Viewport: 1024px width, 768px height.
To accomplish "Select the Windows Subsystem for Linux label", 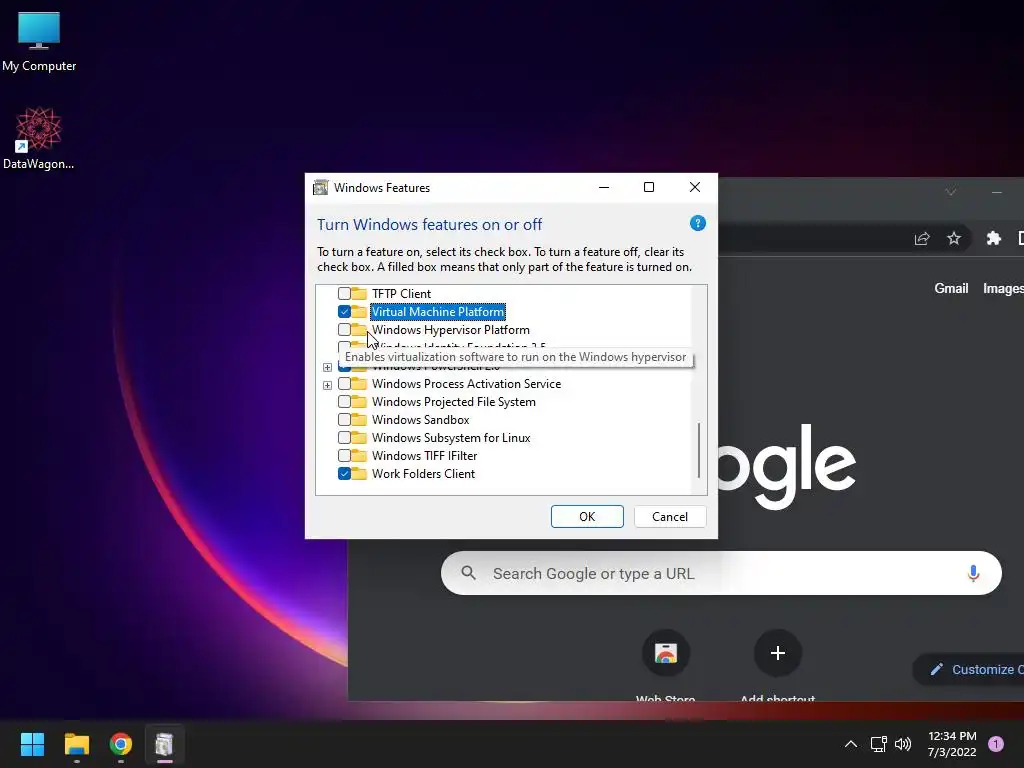I will pos(451,438).
